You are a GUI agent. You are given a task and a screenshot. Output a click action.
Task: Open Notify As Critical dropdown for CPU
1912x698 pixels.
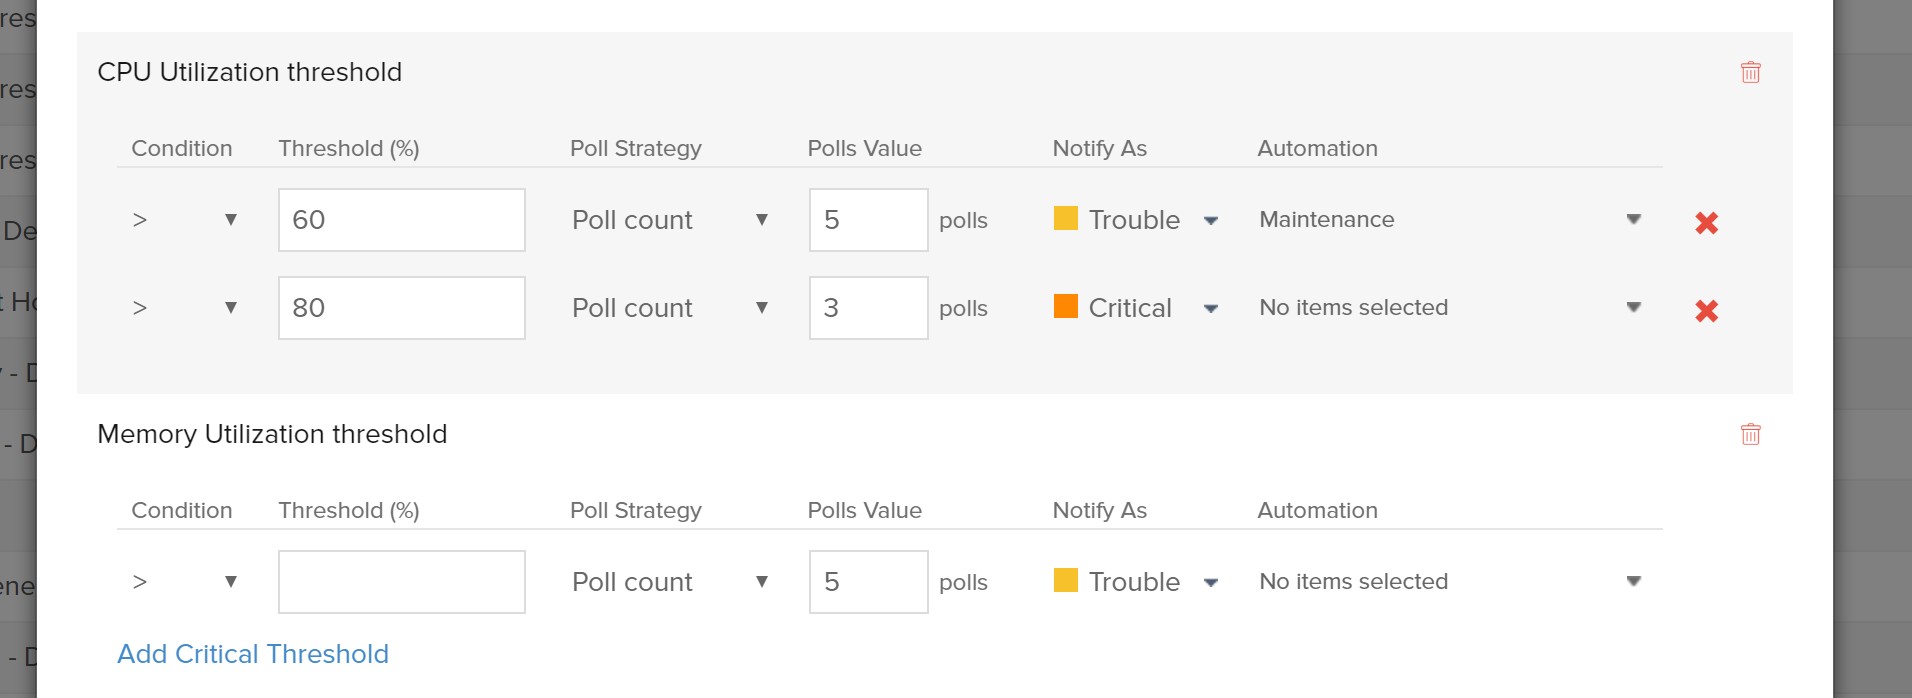coord(1136,308)
